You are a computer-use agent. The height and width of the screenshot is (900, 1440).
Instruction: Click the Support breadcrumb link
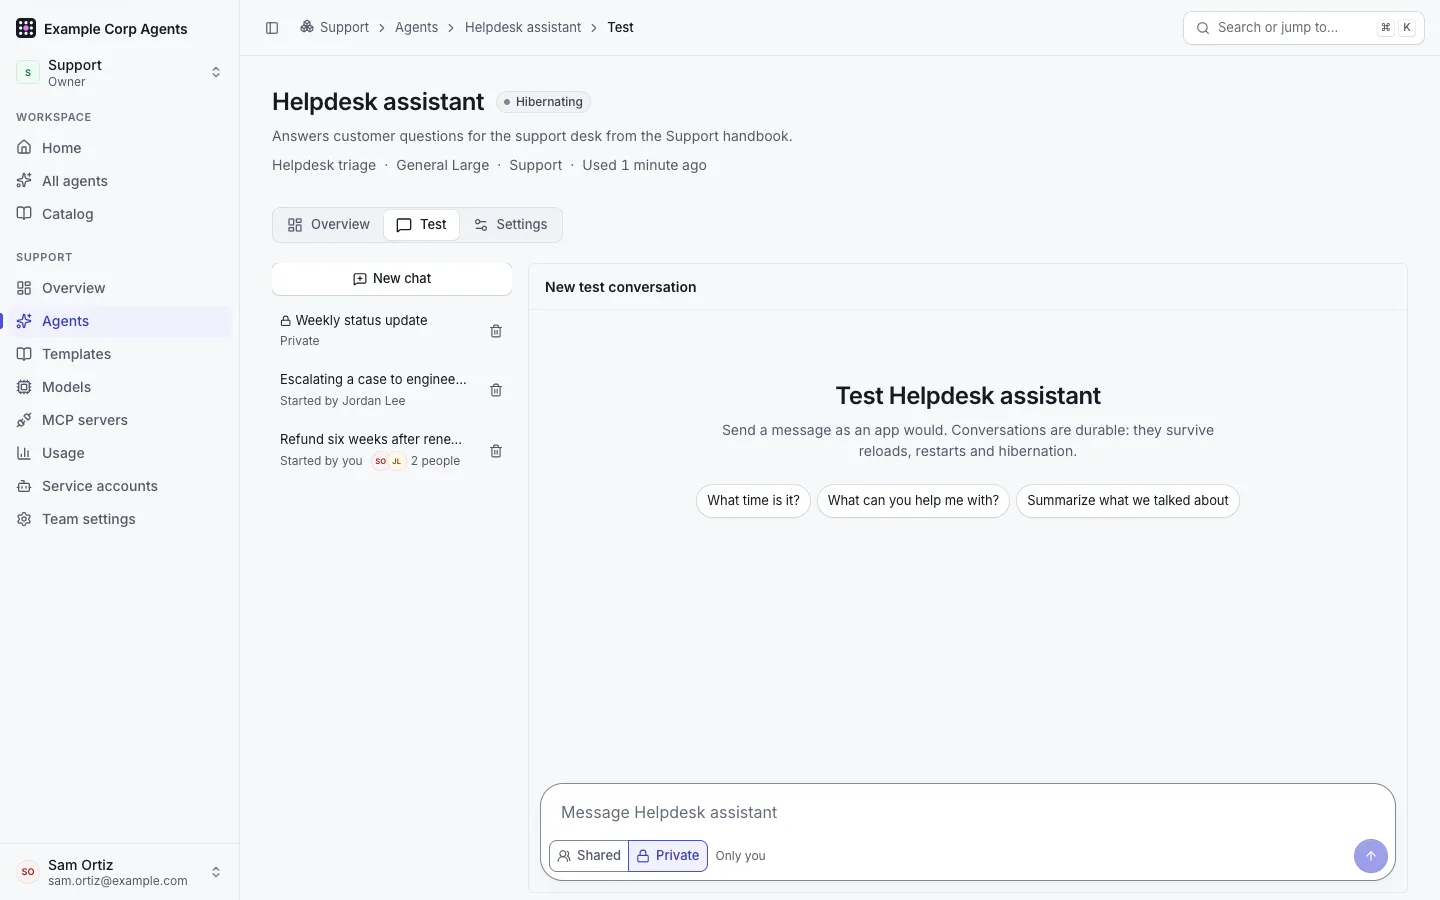pos(334,28)
